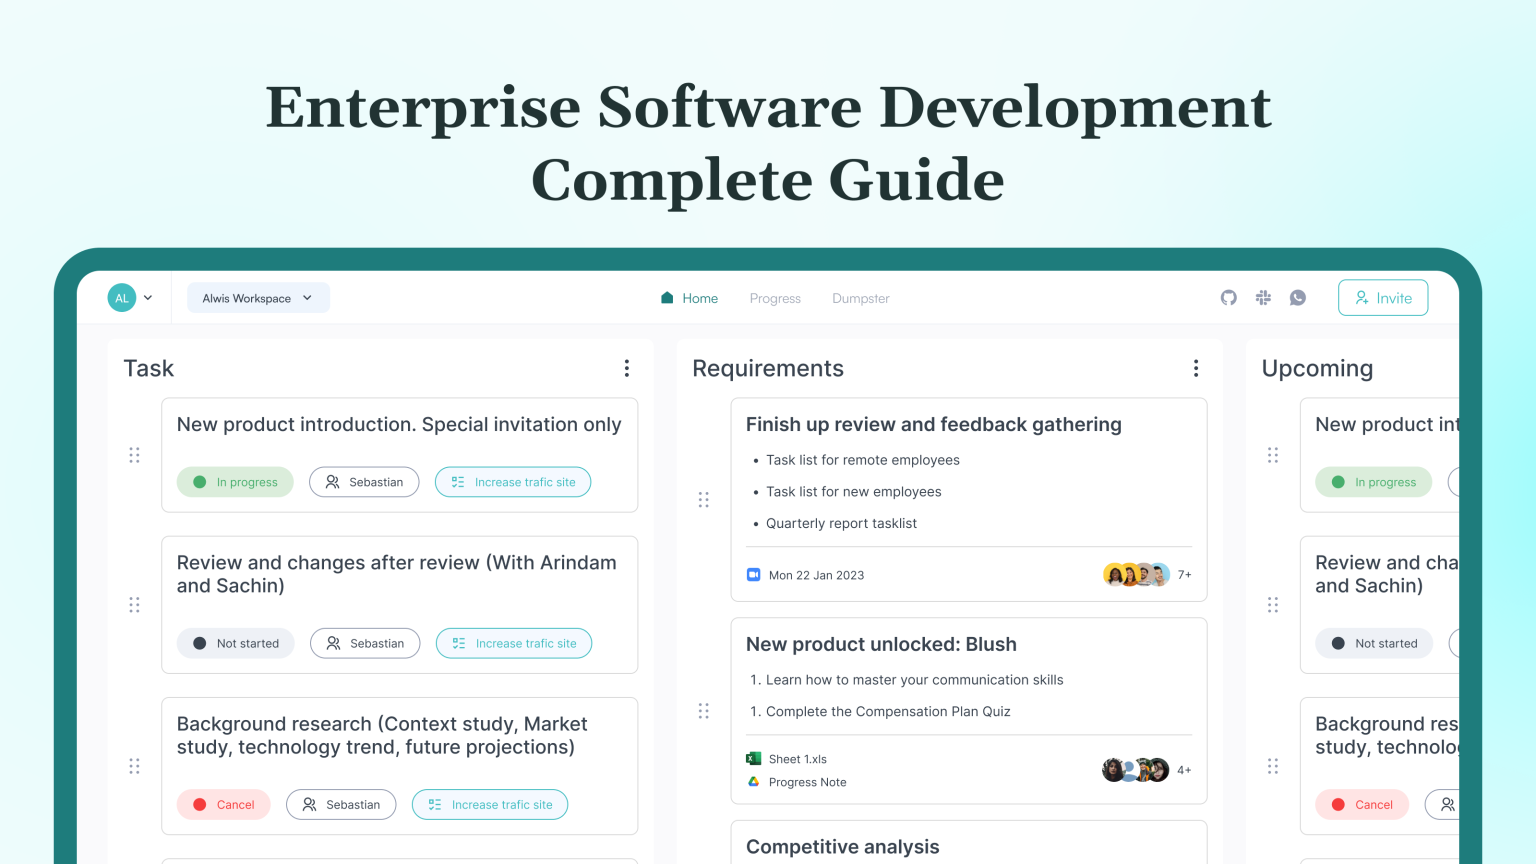Viewport: 1536px width, 864px height.
Task: Click the Excel icon beside Sheet 1.xls
Action: (x=754, y=759)
